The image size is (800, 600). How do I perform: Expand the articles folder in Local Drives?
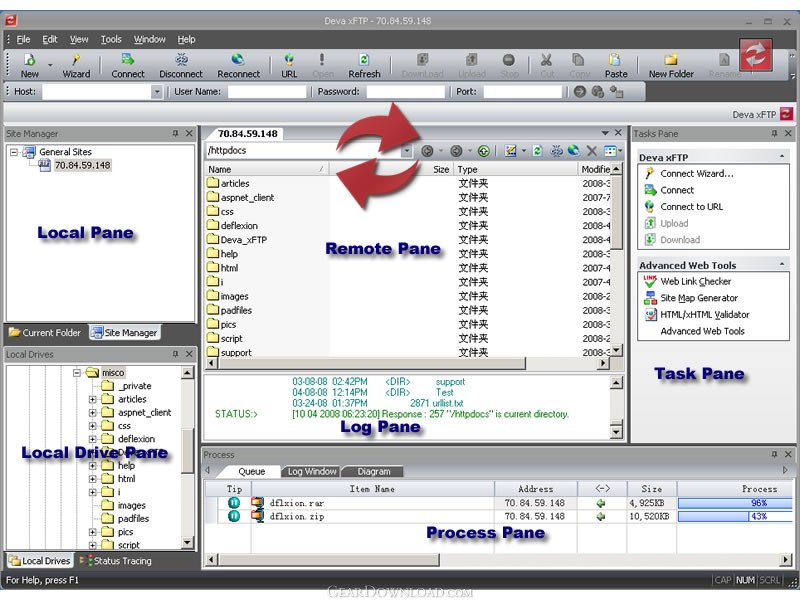(x=92, y=399)
